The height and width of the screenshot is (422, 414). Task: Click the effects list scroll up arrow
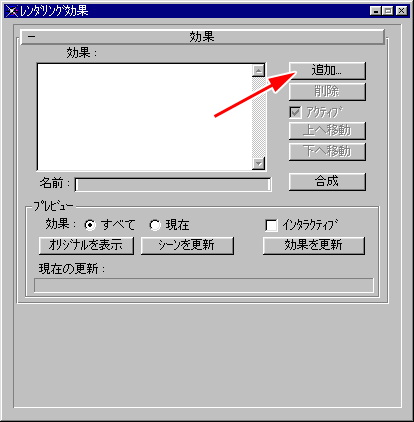259,71
